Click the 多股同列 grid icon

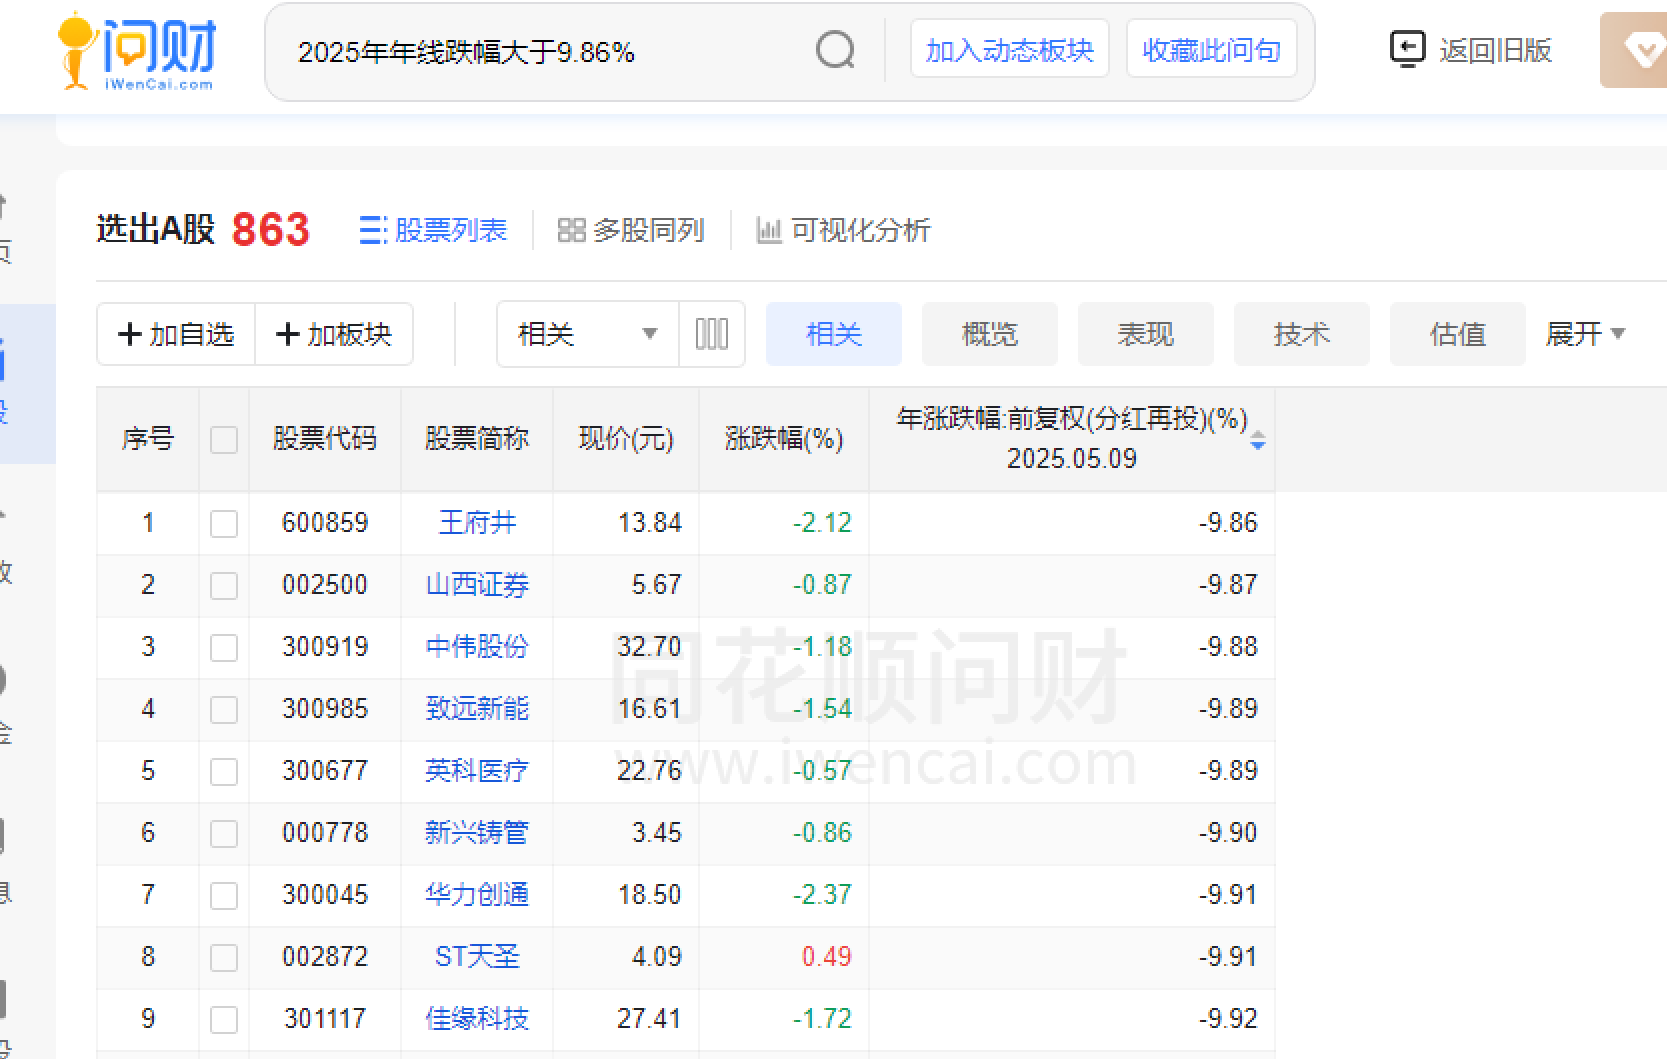click(571, 230)
